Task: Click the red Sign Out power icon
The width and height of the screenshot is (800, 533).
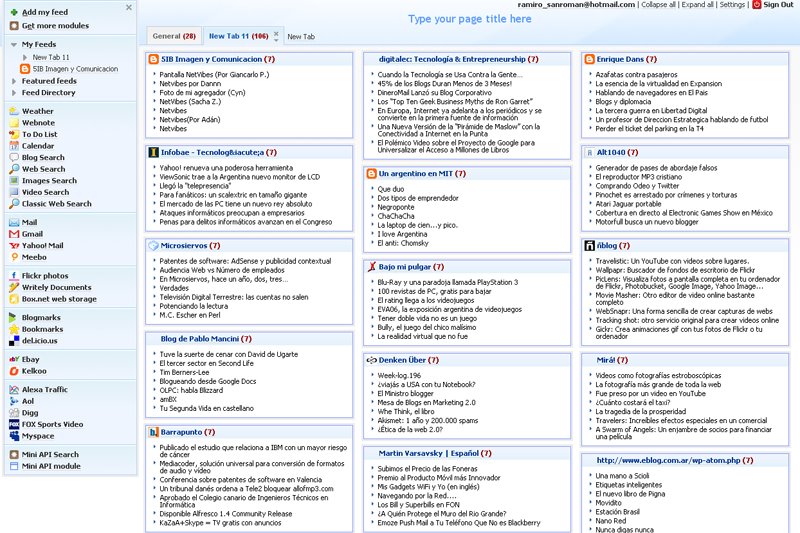Action: click(x=757, y=5)
